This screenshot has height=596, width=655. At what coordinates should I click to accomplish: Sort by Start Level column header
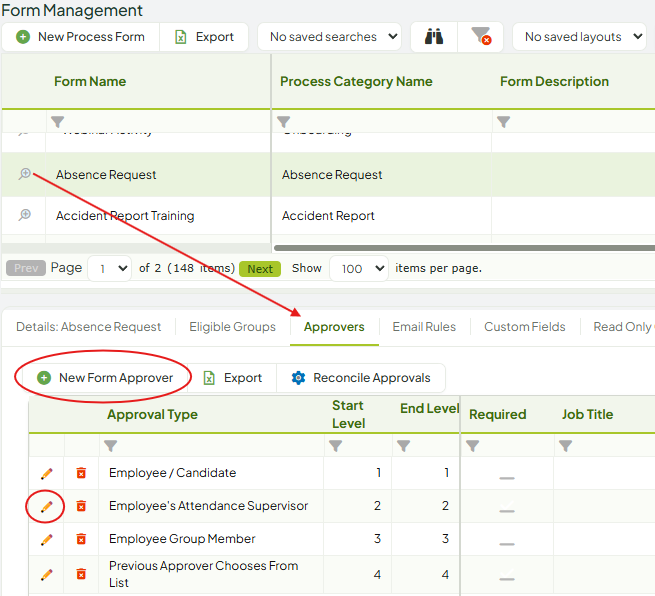click(x=348, y=414)
